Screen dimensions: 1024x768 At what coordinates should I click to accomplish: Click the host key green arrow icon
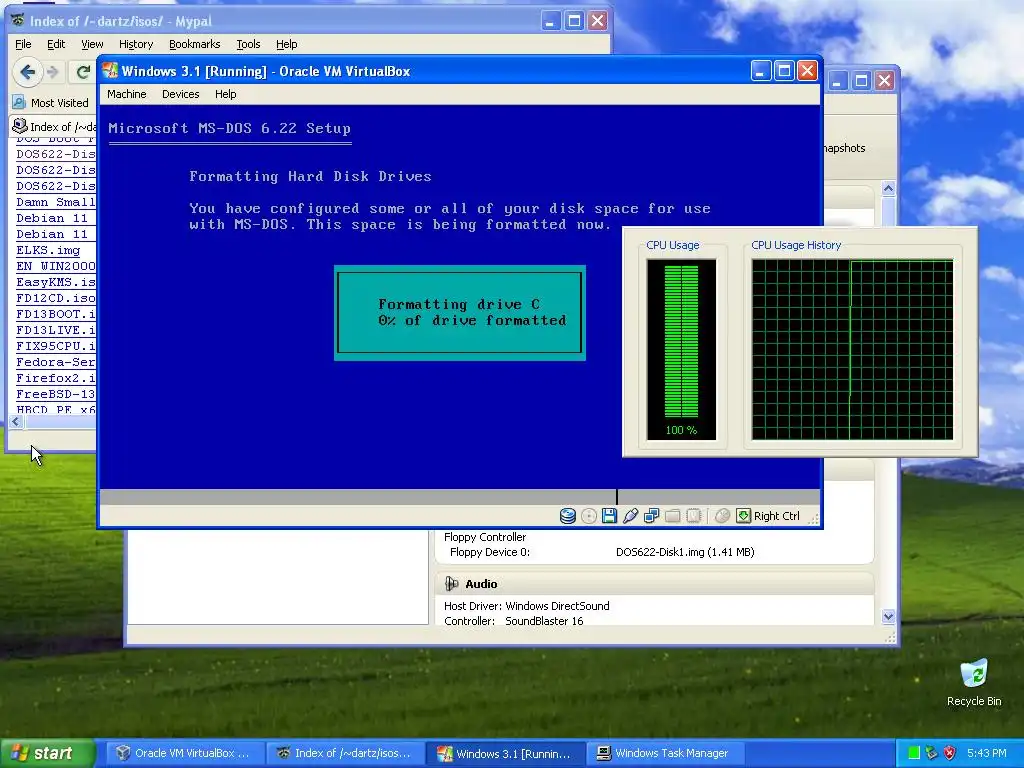pos(743,516)
